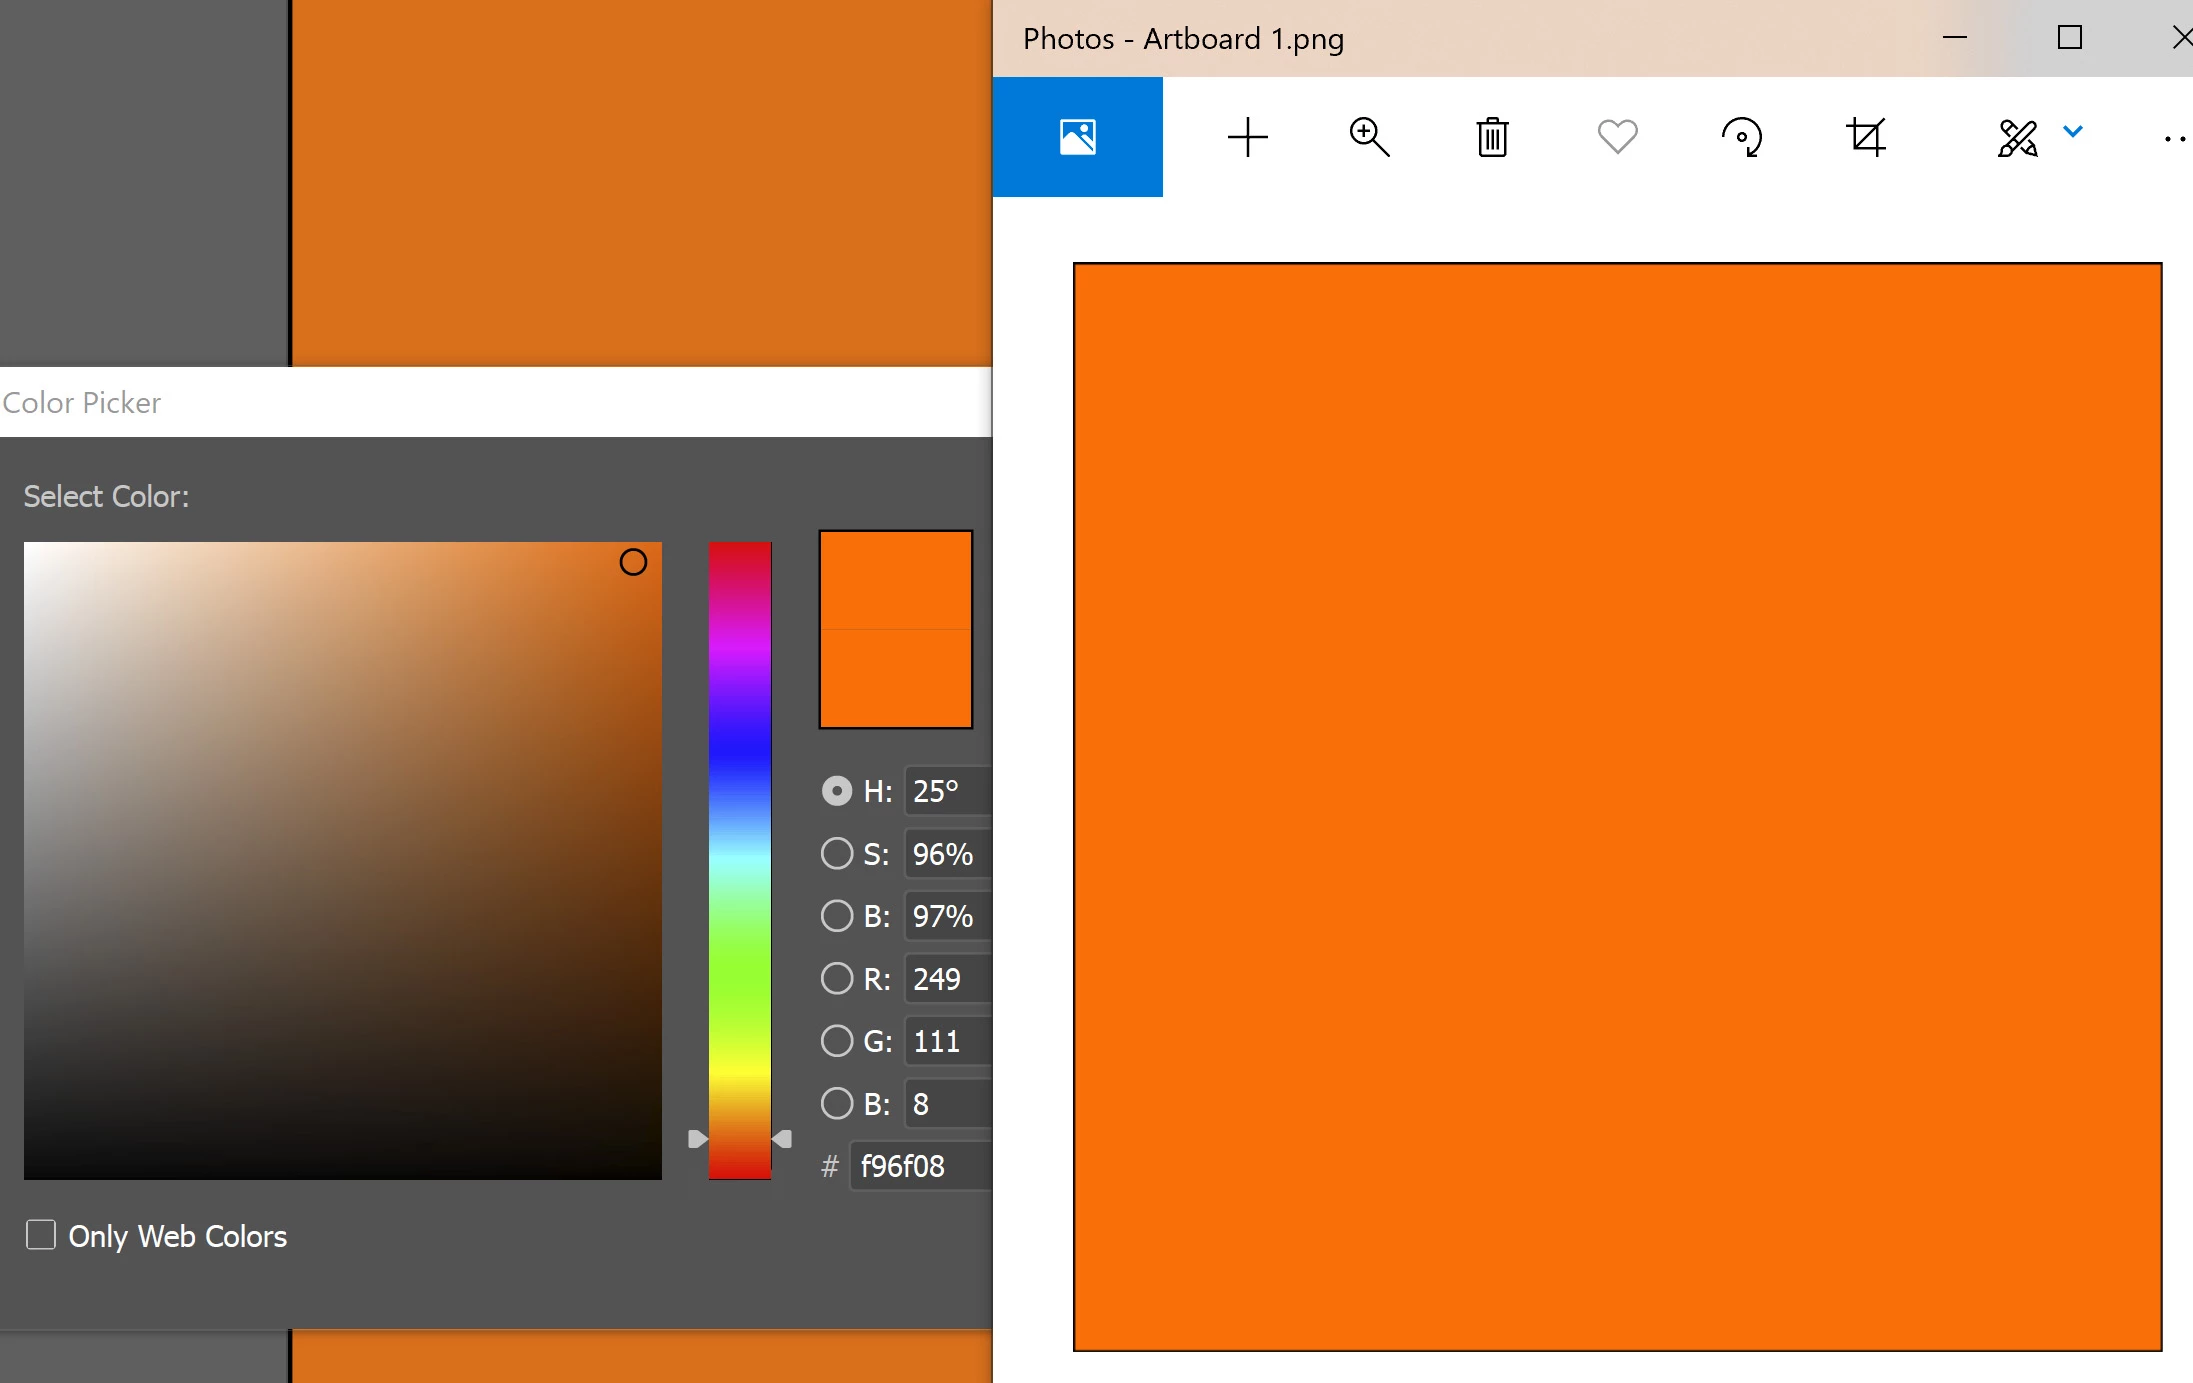Click the image view icon in Photos toolbar
The width and height of the screenshot is (2193, 1383).
[1077, 137]
